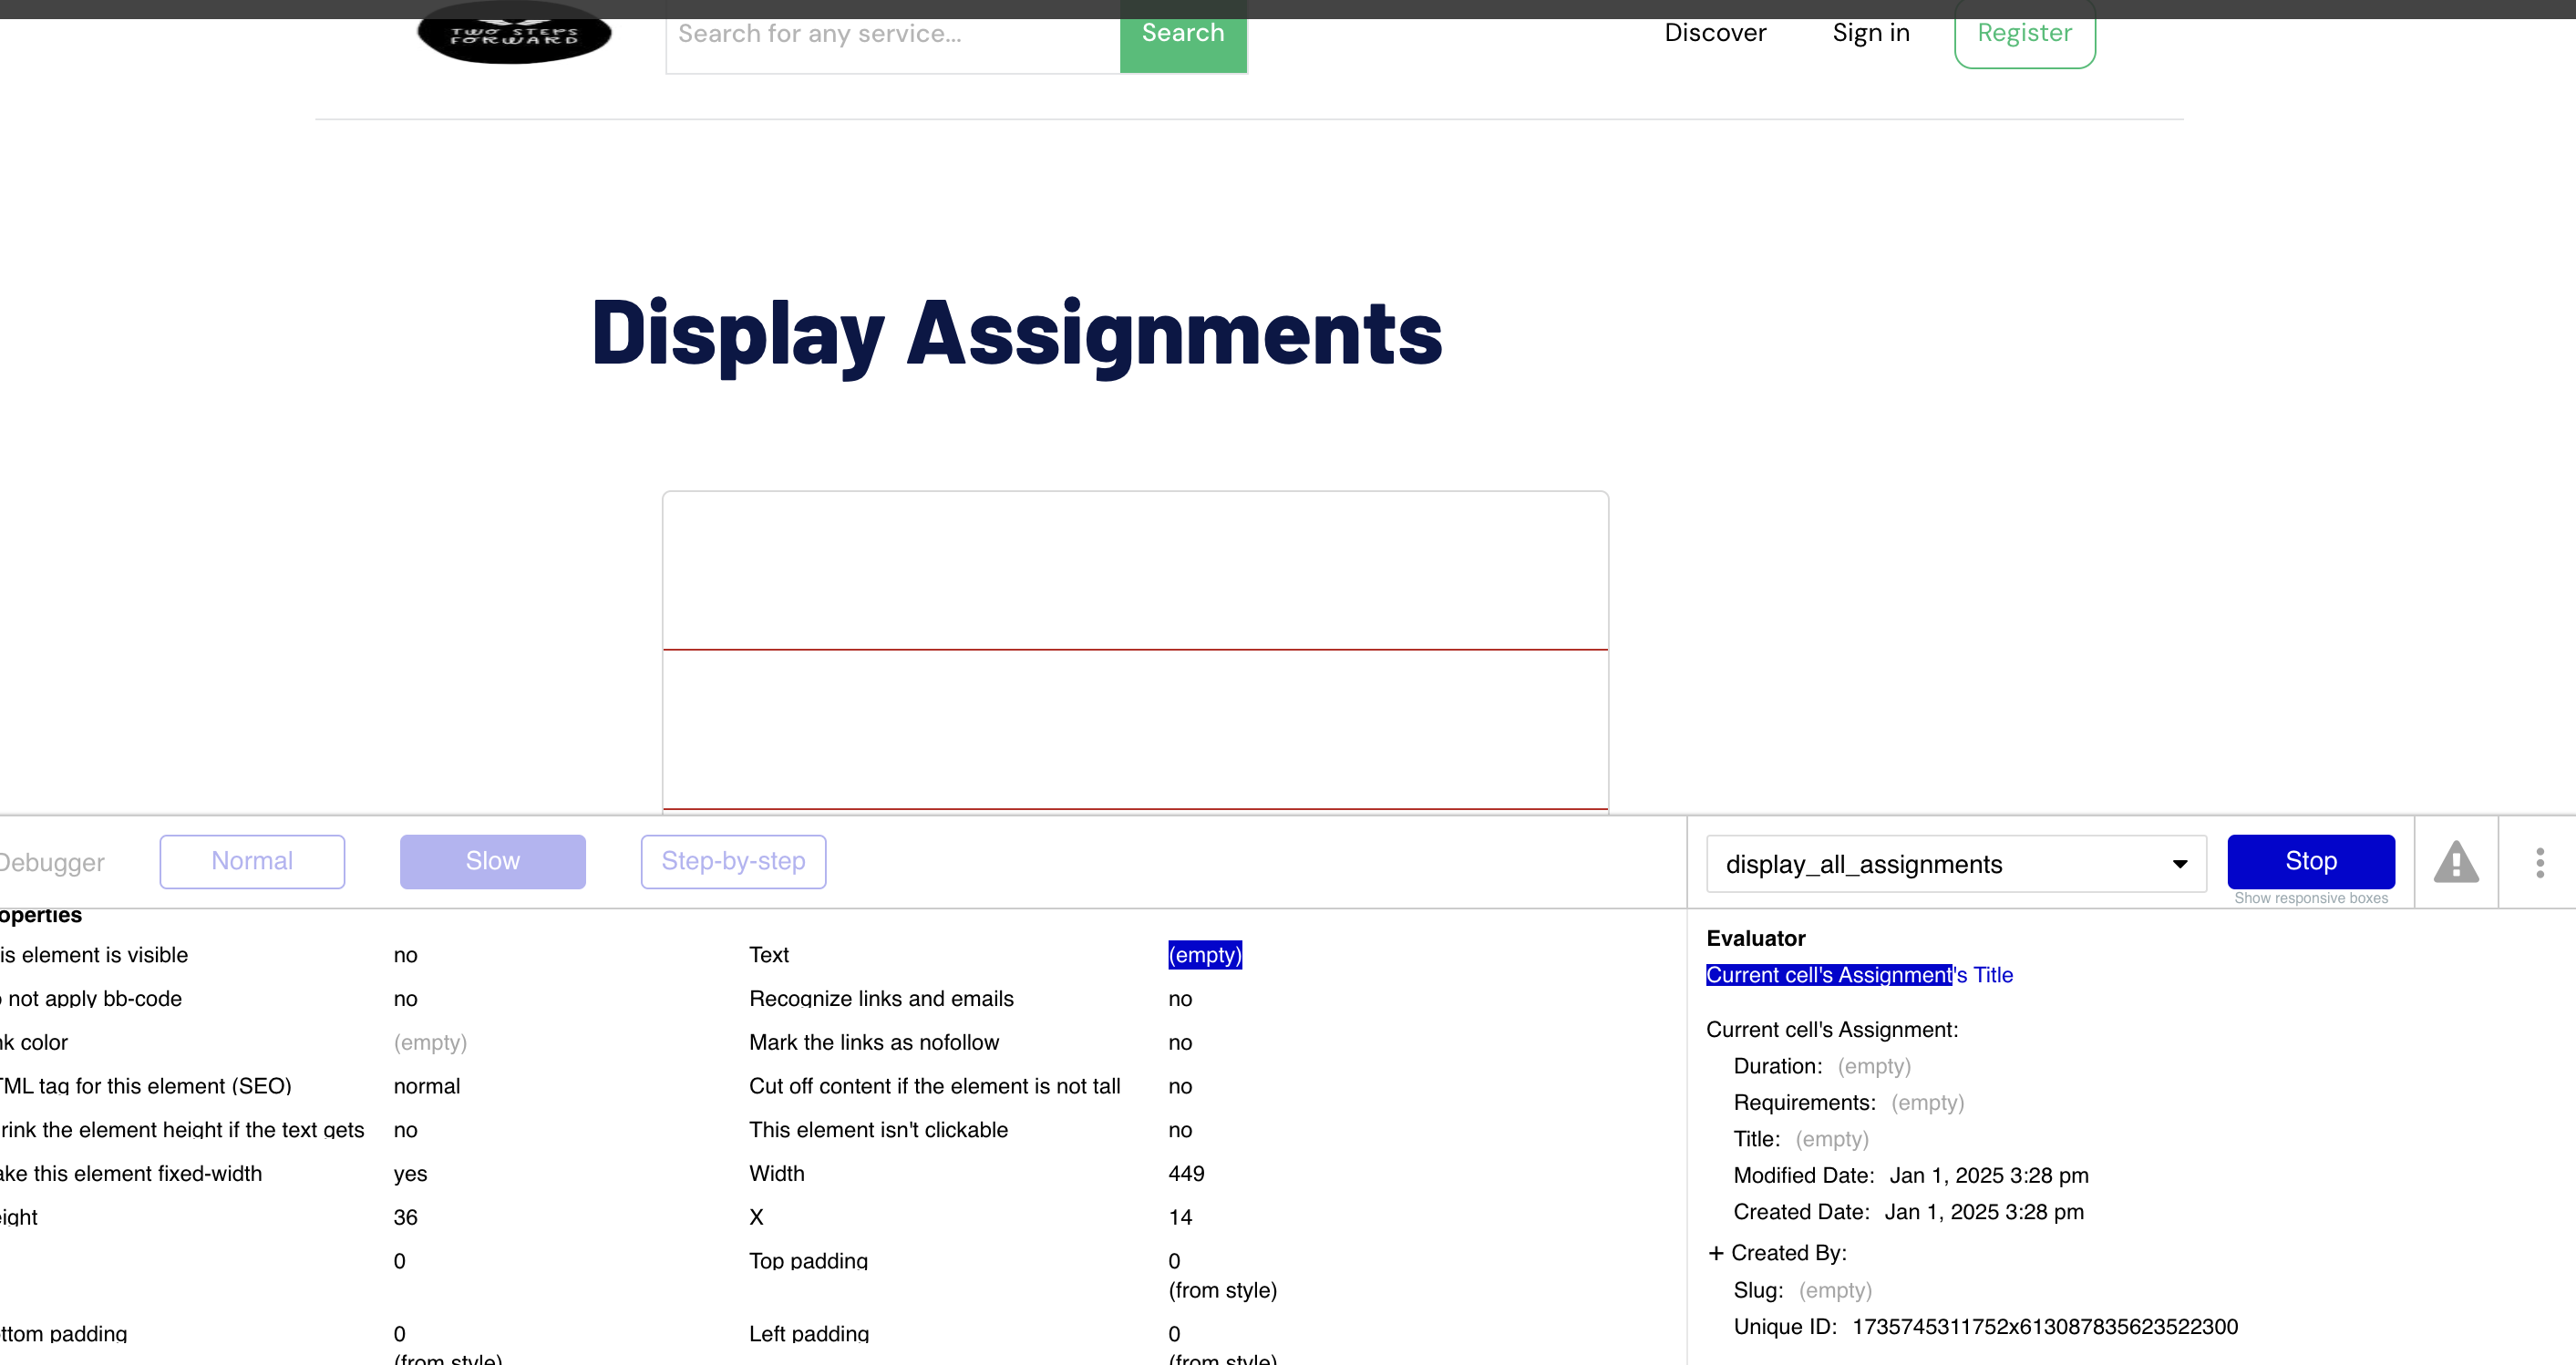Click the debugger warning triangle icon

click(2455, 863)
